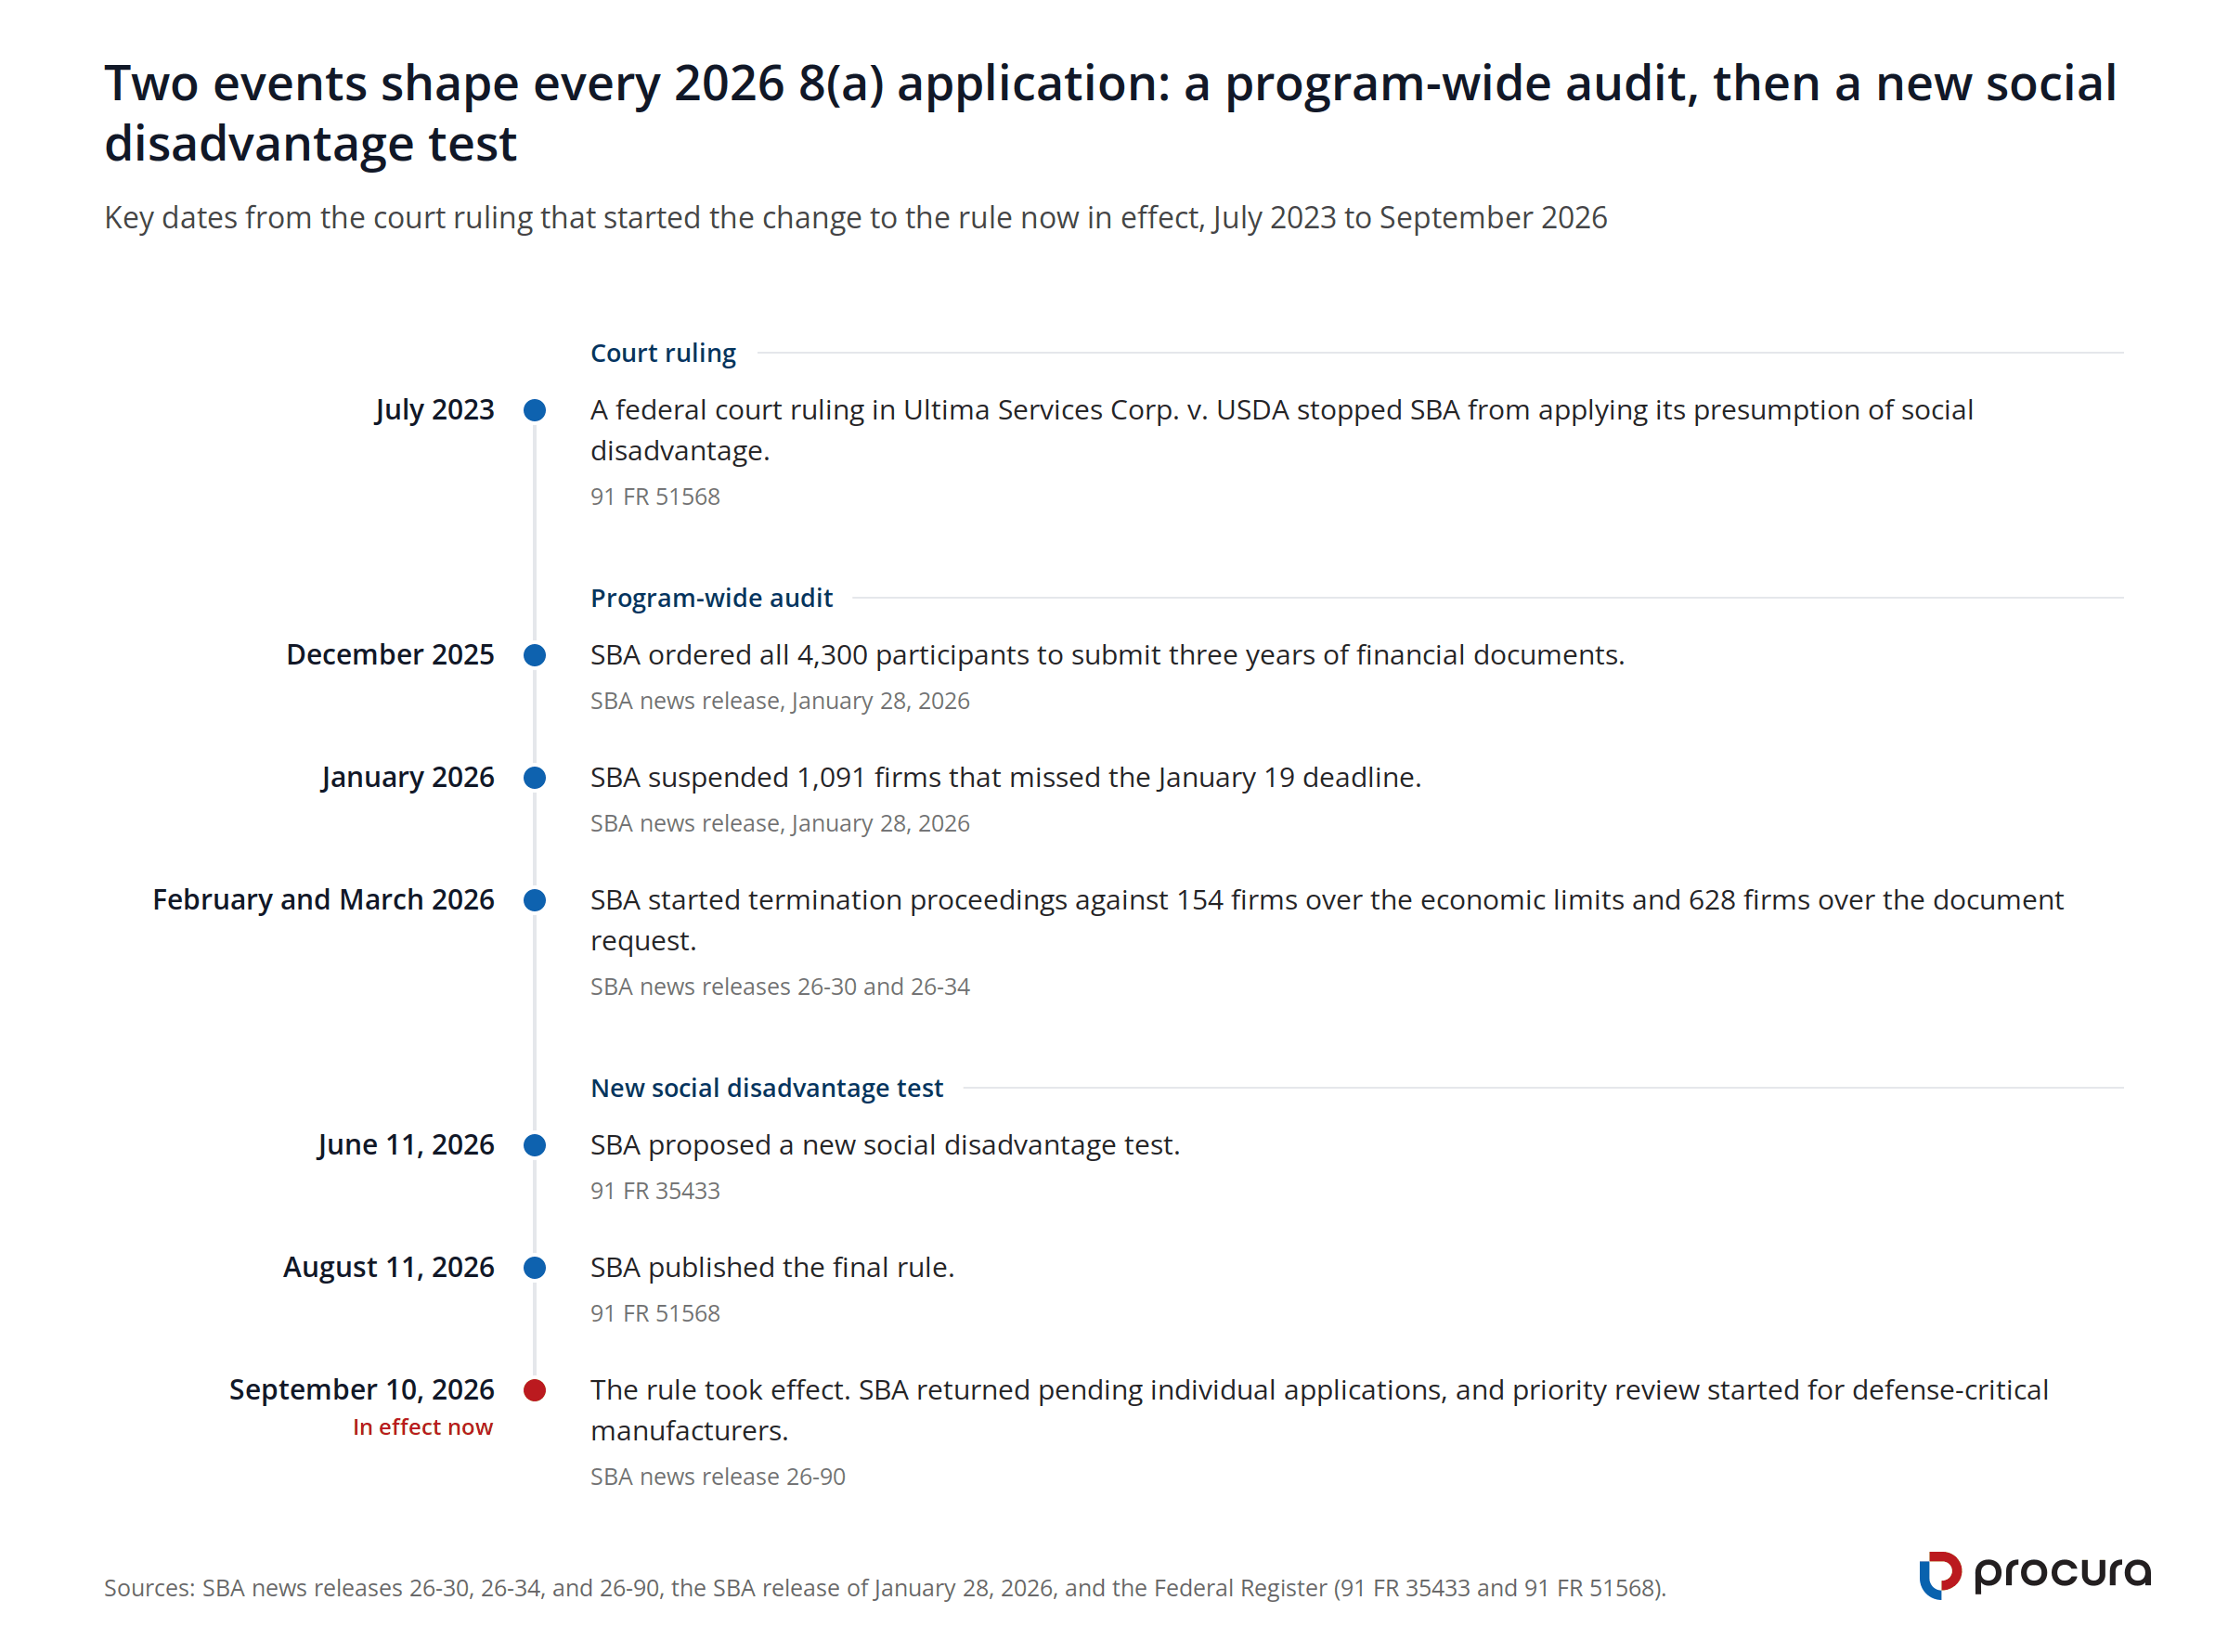Image resolution: width=2228 pixels, height=1652 pixels.
Task: Click the 'Key dates' subtitle line
Action: tap(855, 218)
